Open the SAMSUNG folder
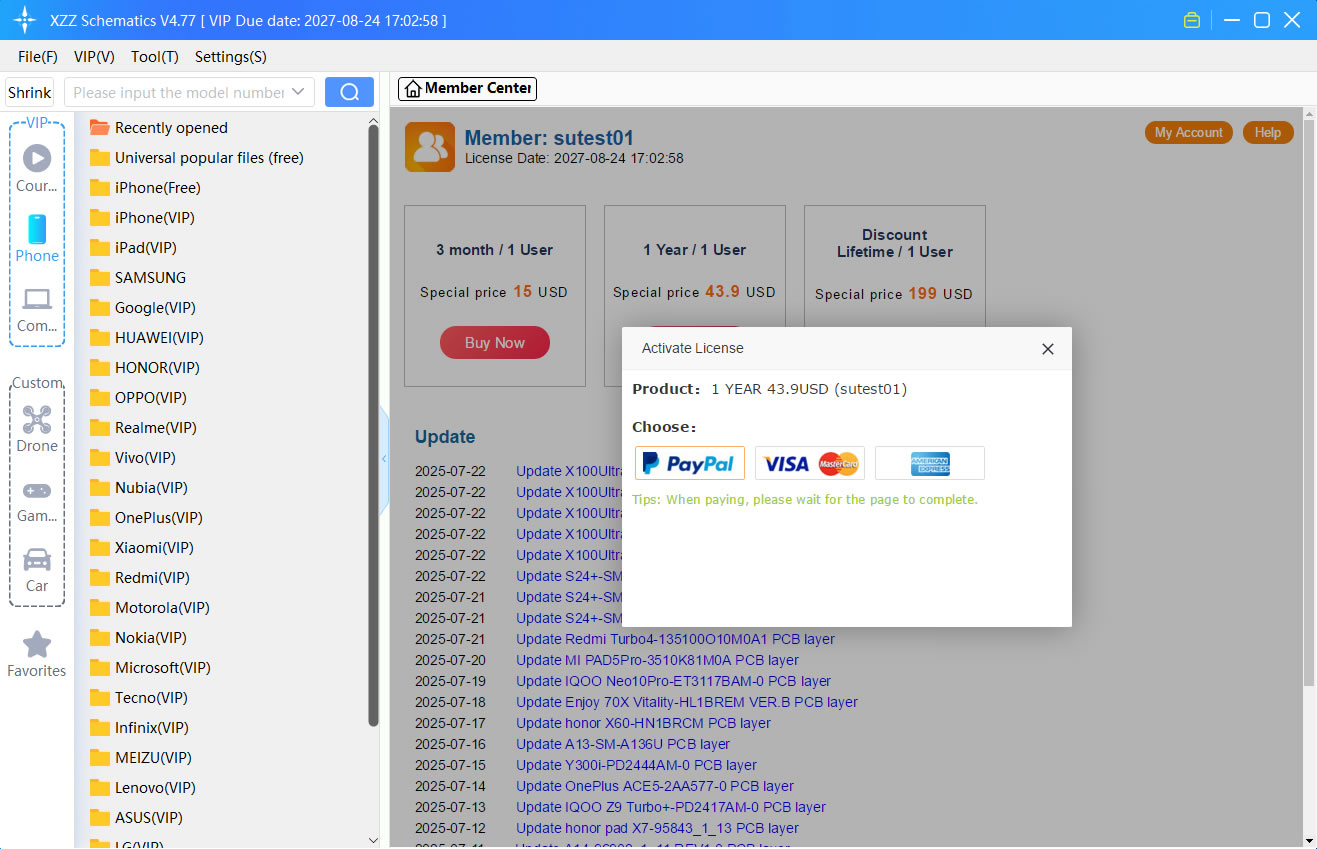Viewport: 1317px width, 849px height. tap(137, 278)
